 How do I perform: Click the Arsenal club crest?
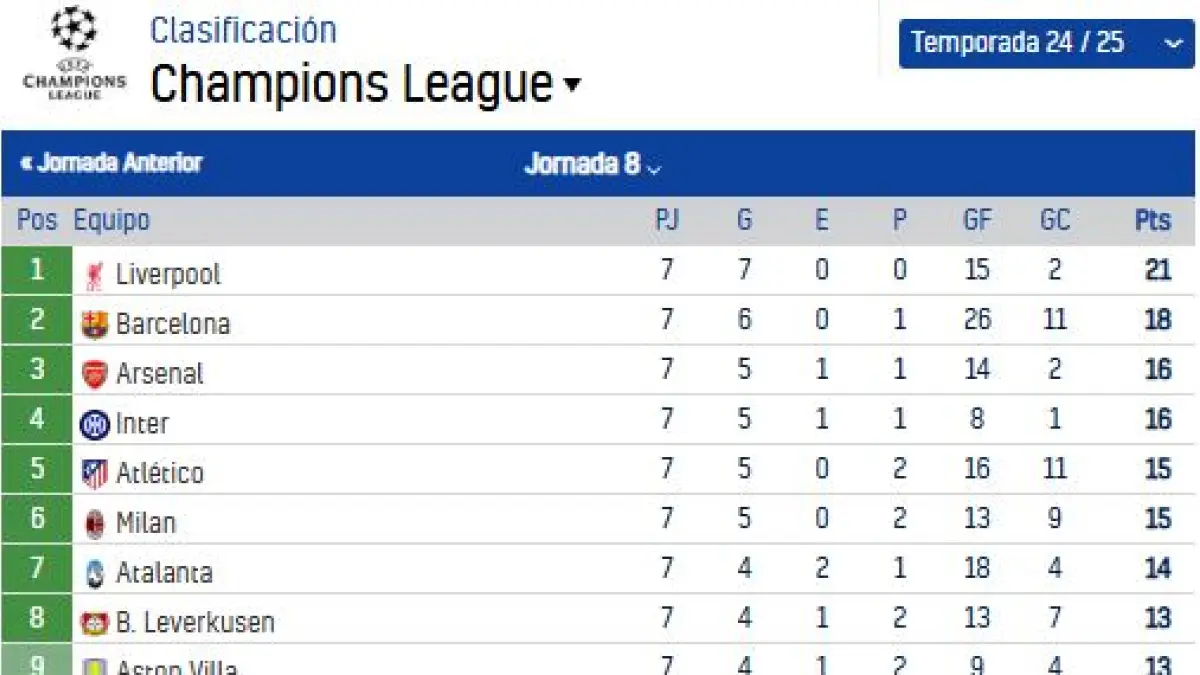pos(94,374)
